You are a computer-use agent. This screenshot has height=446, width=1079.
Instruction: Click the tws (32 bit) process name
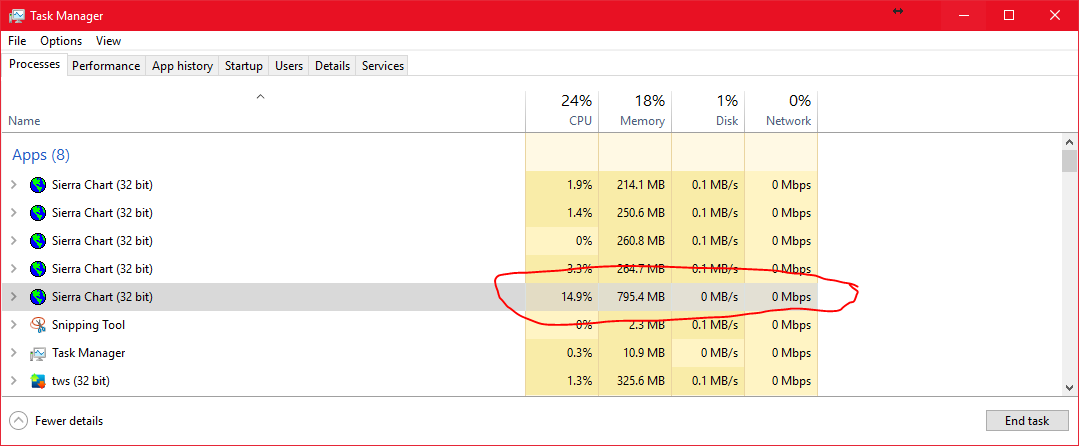point(81,381)
